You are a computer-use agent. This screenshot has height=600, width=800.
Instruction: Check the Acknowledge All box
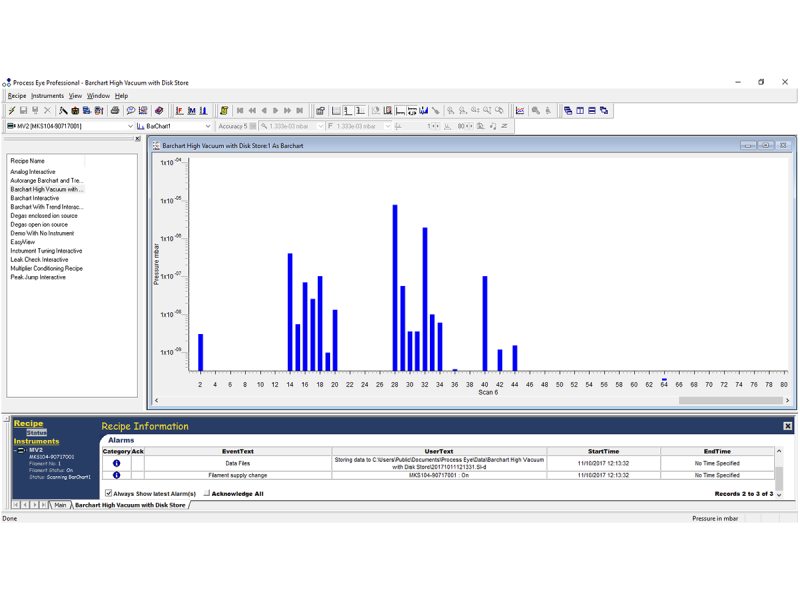click(206, 493)
